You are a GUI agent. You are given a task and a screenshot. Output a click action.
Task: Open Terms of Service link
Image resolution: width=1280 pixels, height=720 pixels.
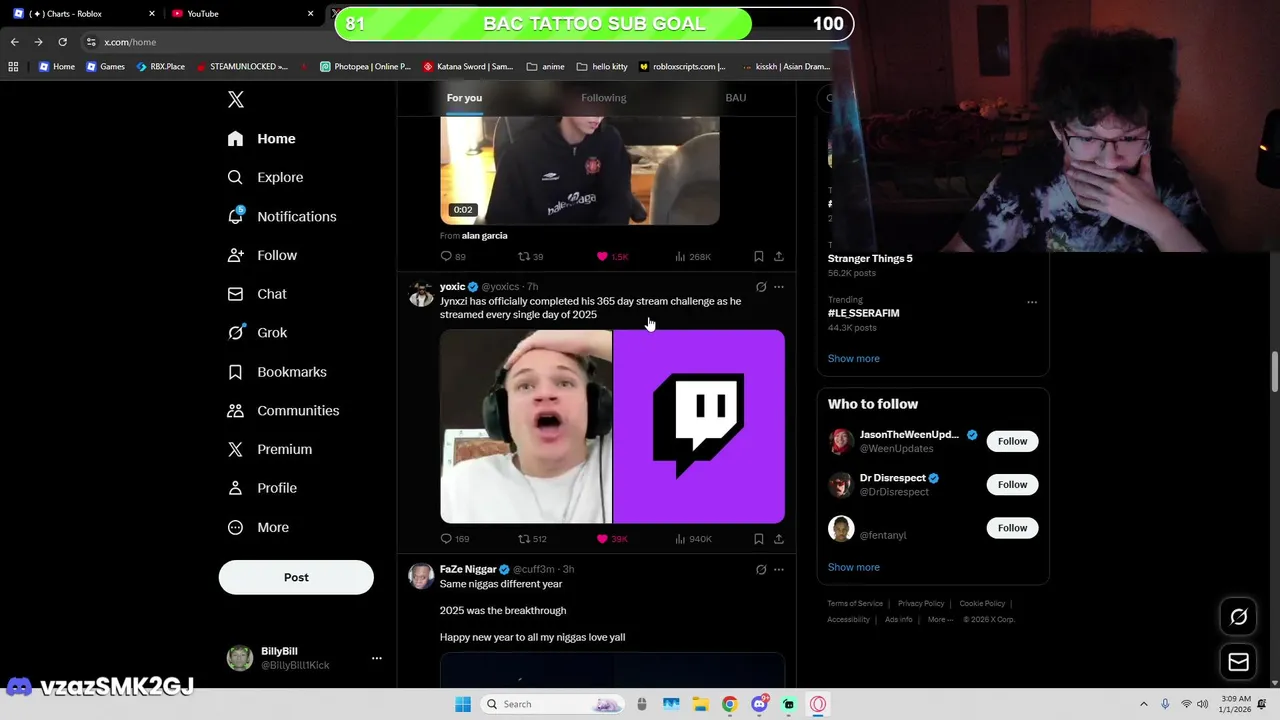click(x=855, y=604)
